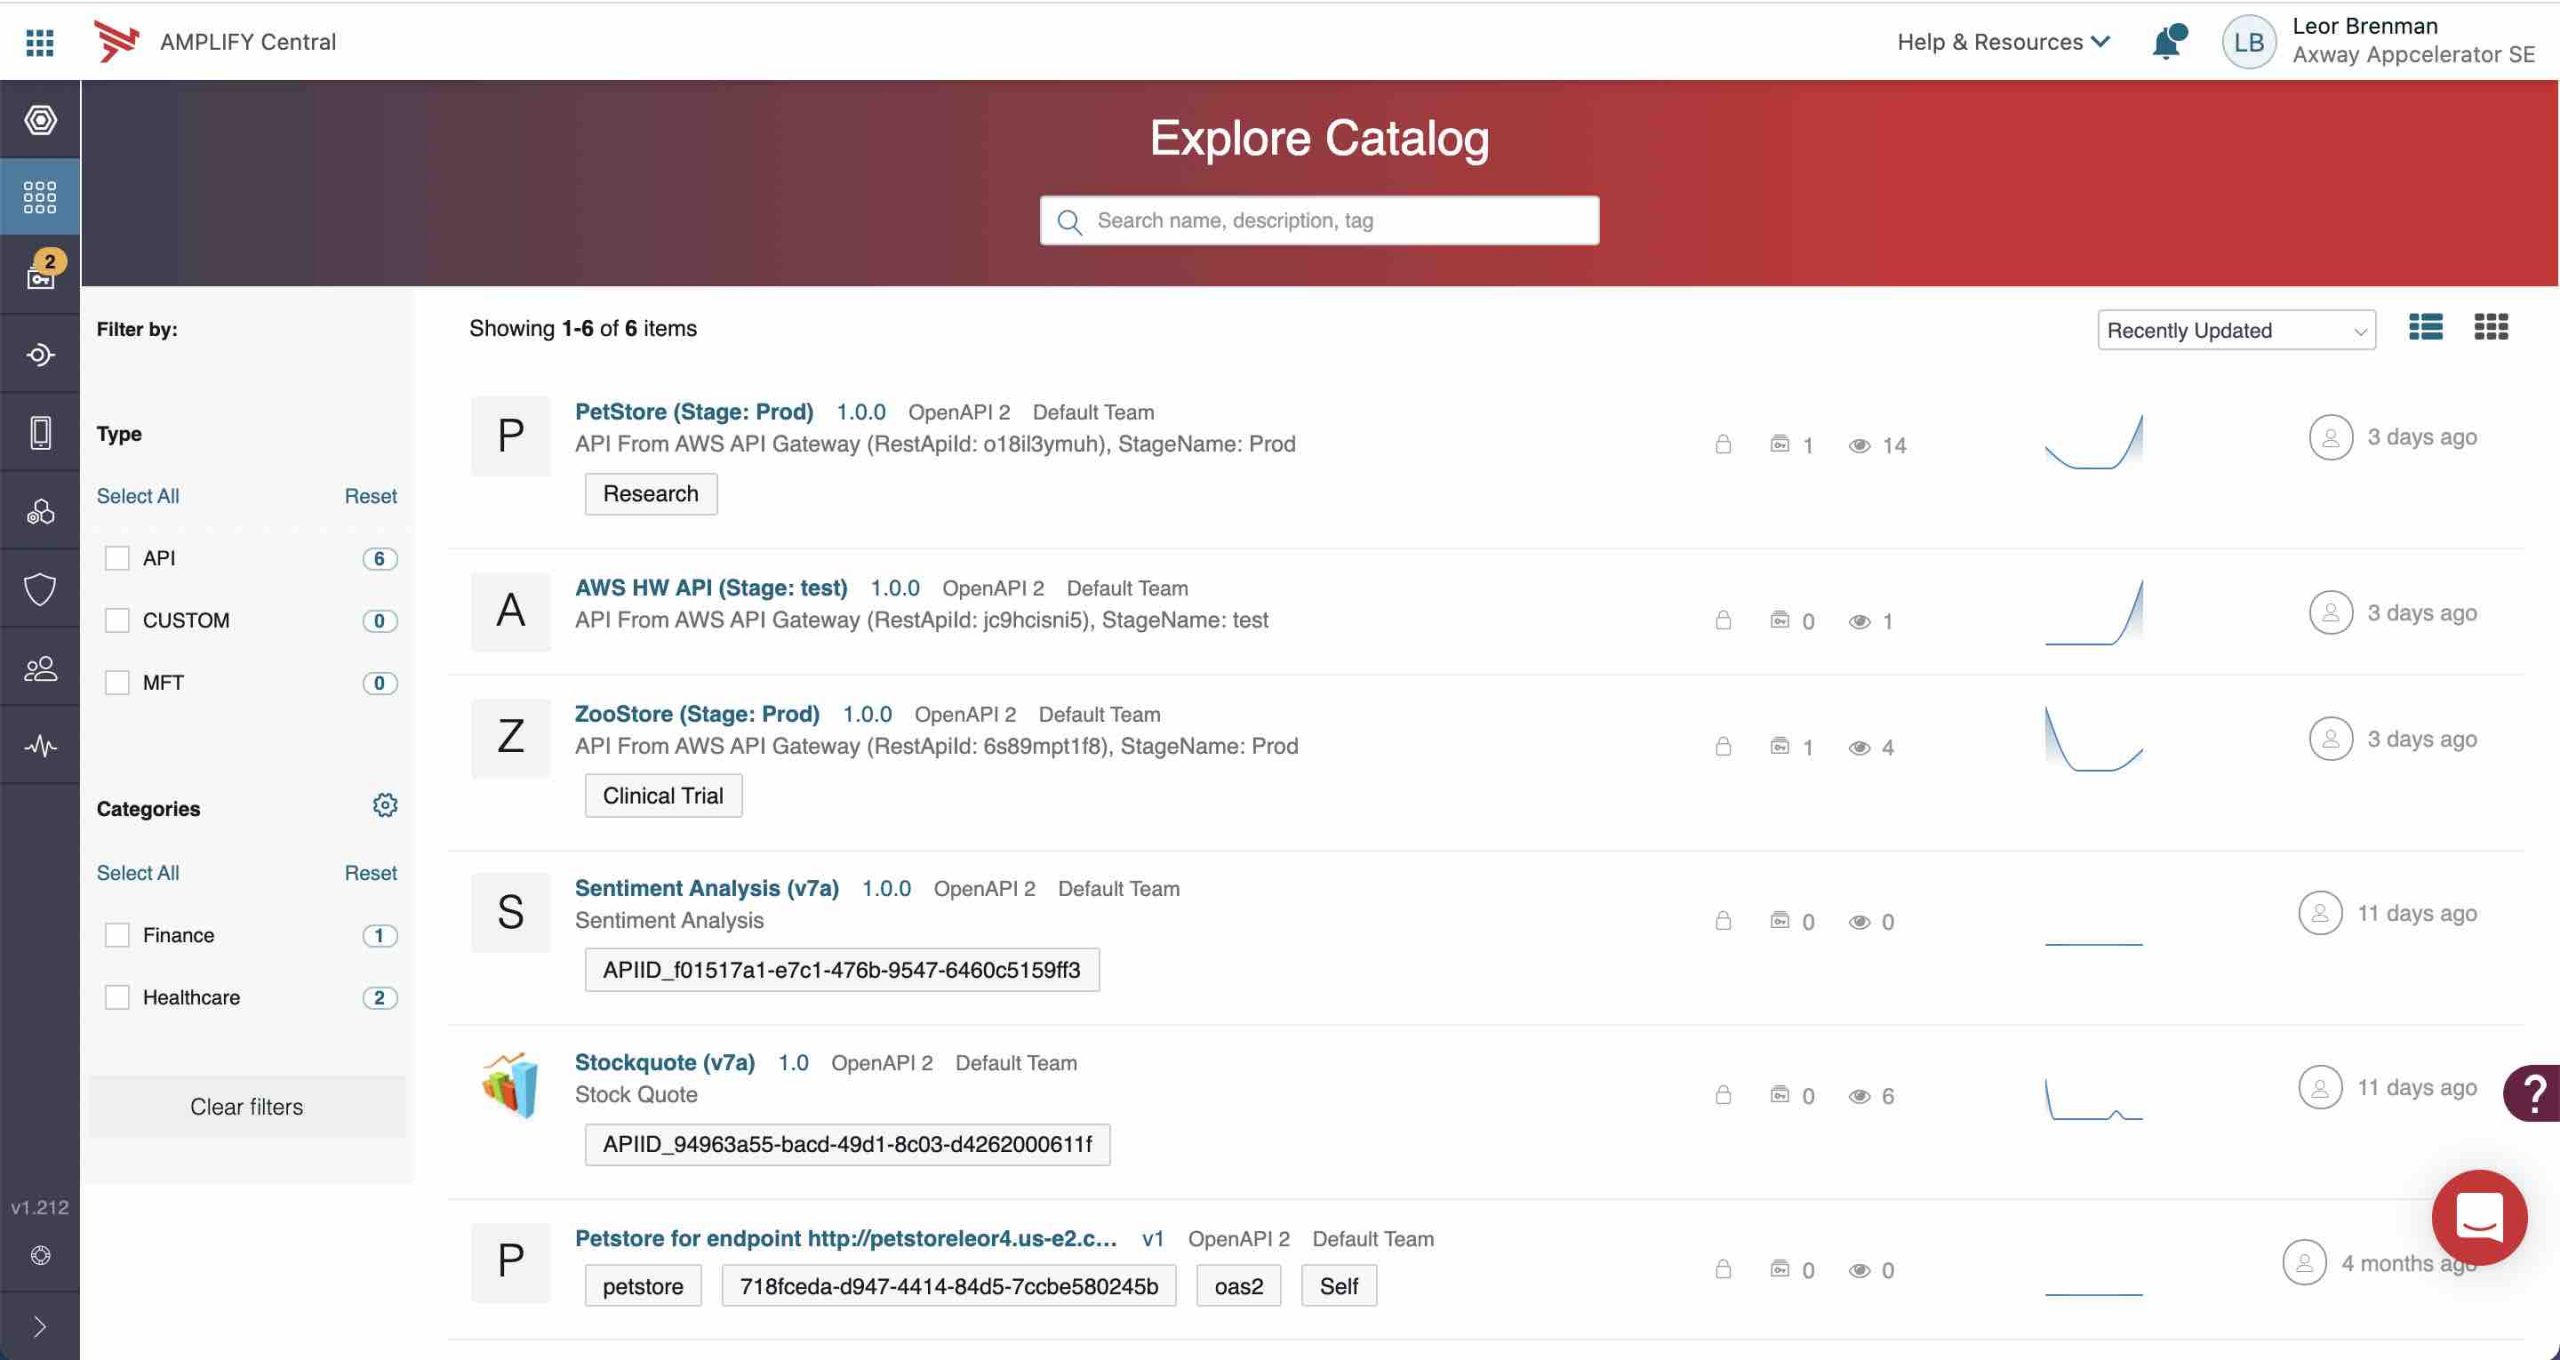Open AWS HW API (Stage: test) item
This screenshot has height=1360, width=2560.
pyautogui.click(x=711, y=588)
